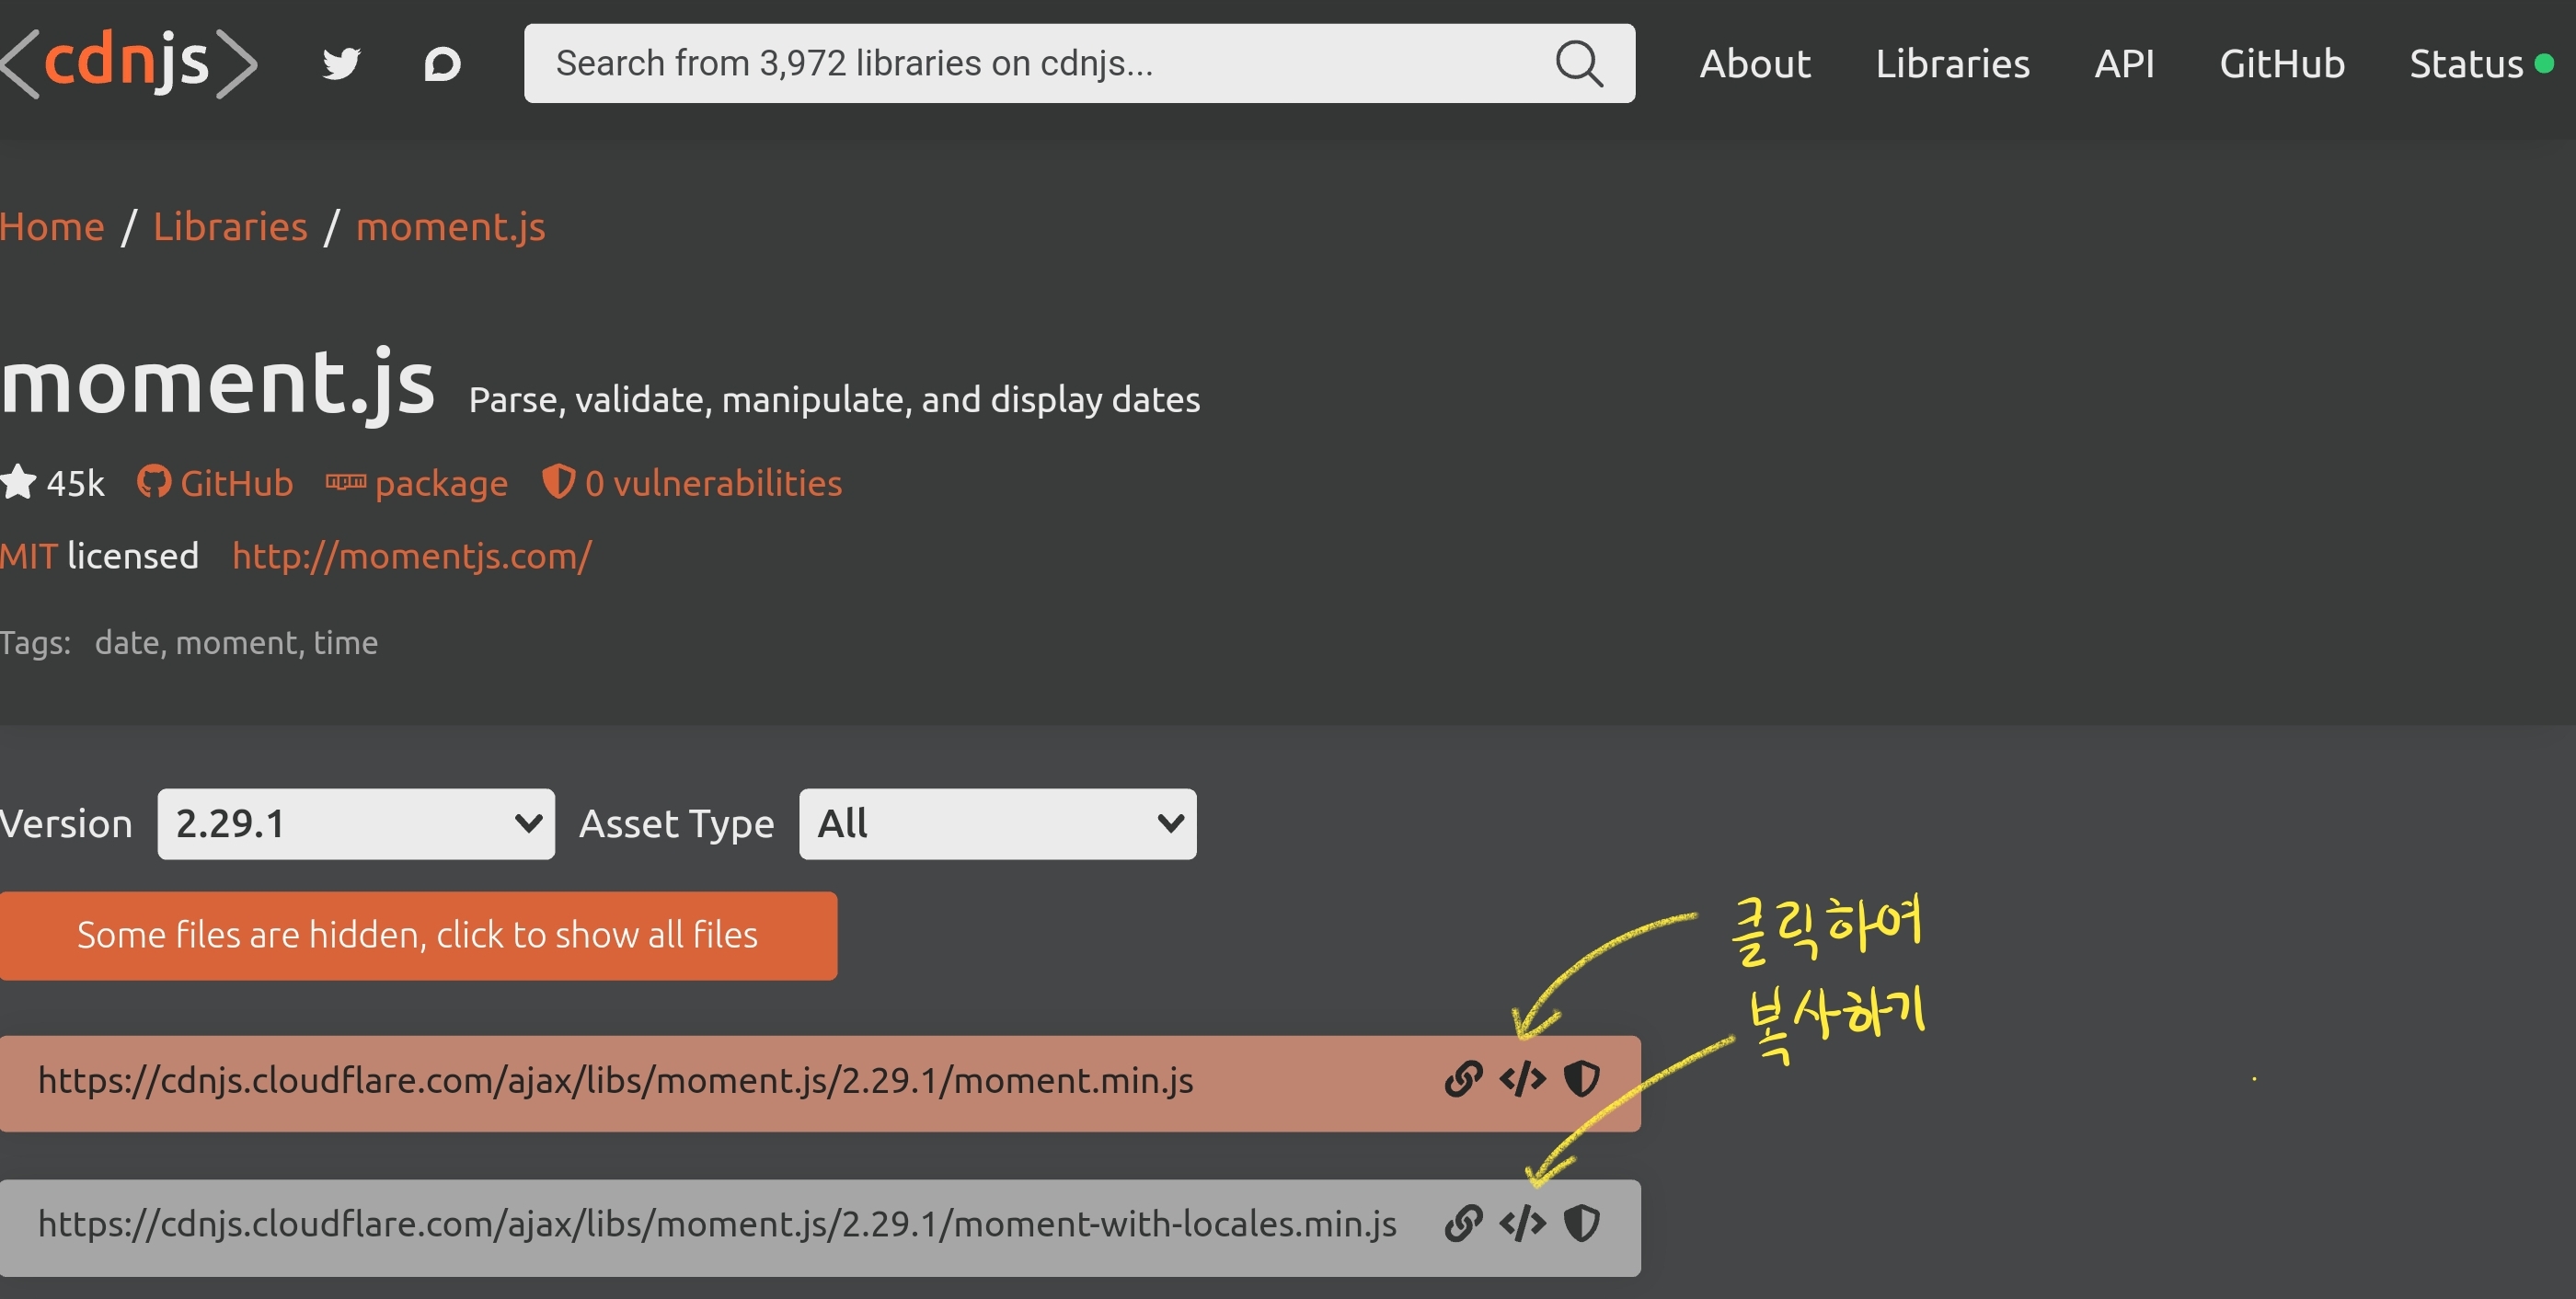The height and width of the screenshot is (1299, 2576).
Task: Open the community chat bubble icon
Action: tap(442, 64)
